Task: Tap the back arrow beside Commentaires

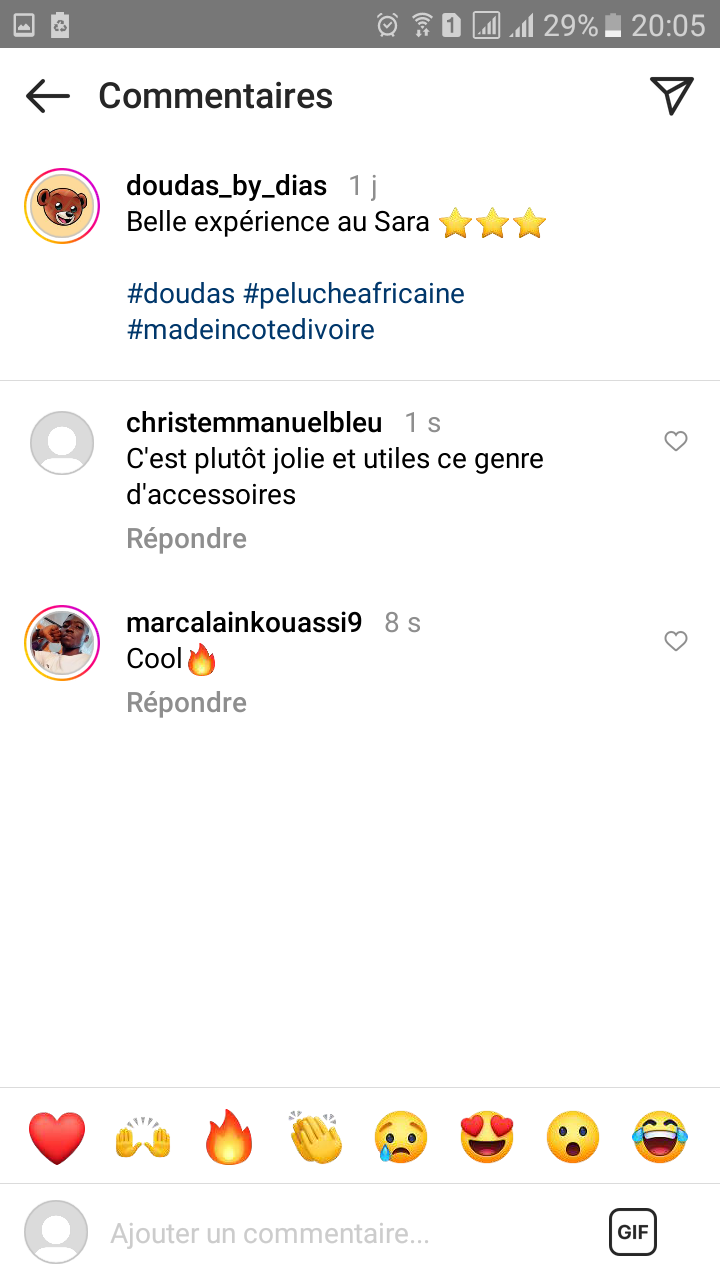Action: click(48, 96)
